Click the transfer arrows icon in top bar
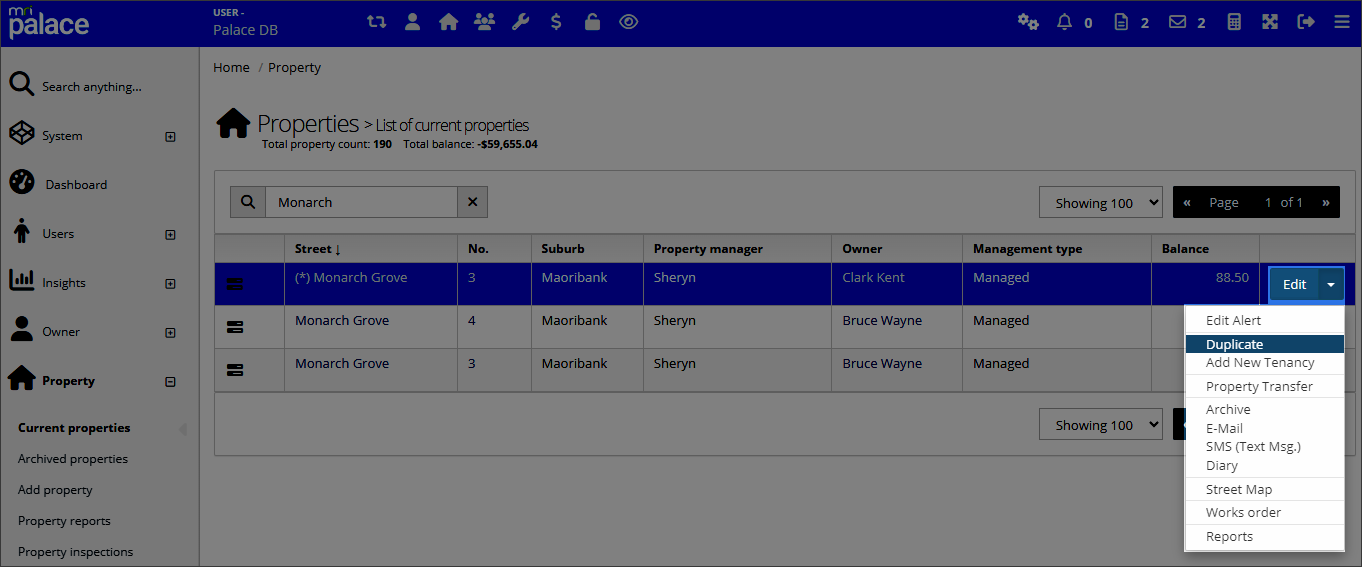 coord(376,21)
